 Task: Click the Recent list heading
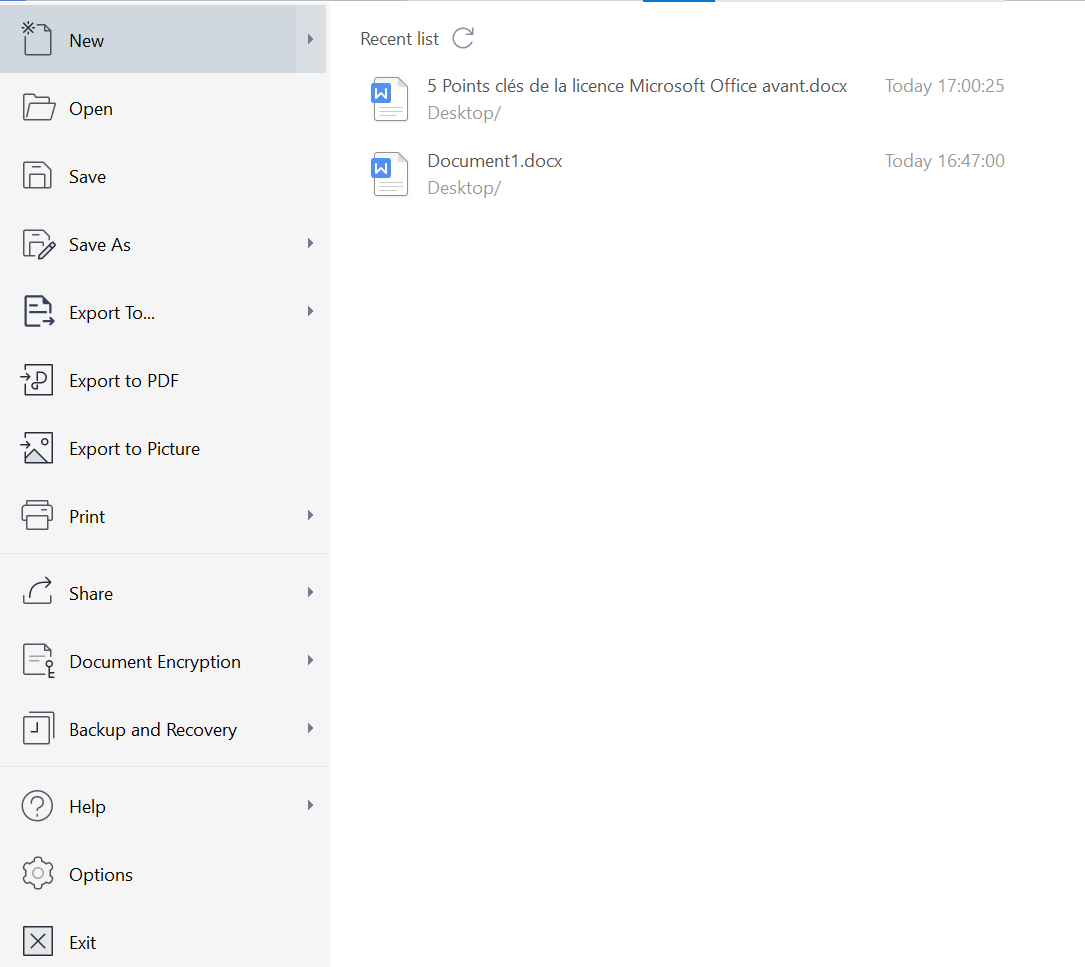(399, 39)
